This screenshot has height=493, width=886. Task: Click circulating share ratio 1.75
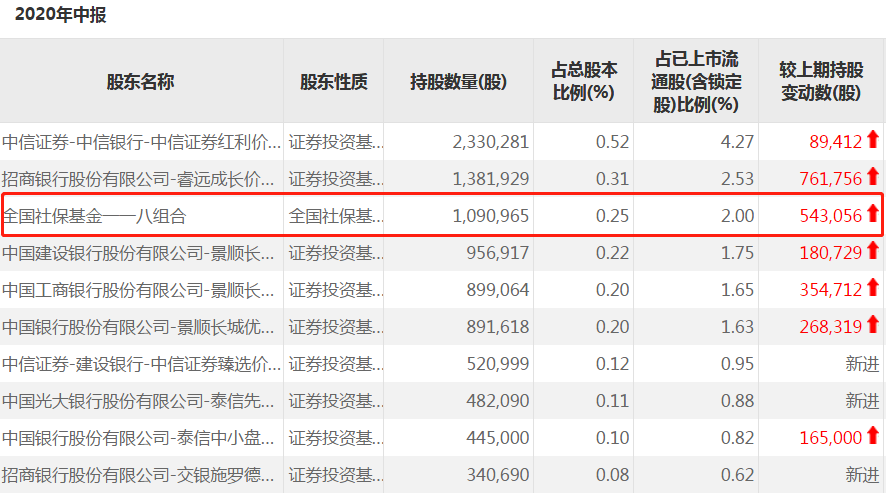tap(737, 253)
